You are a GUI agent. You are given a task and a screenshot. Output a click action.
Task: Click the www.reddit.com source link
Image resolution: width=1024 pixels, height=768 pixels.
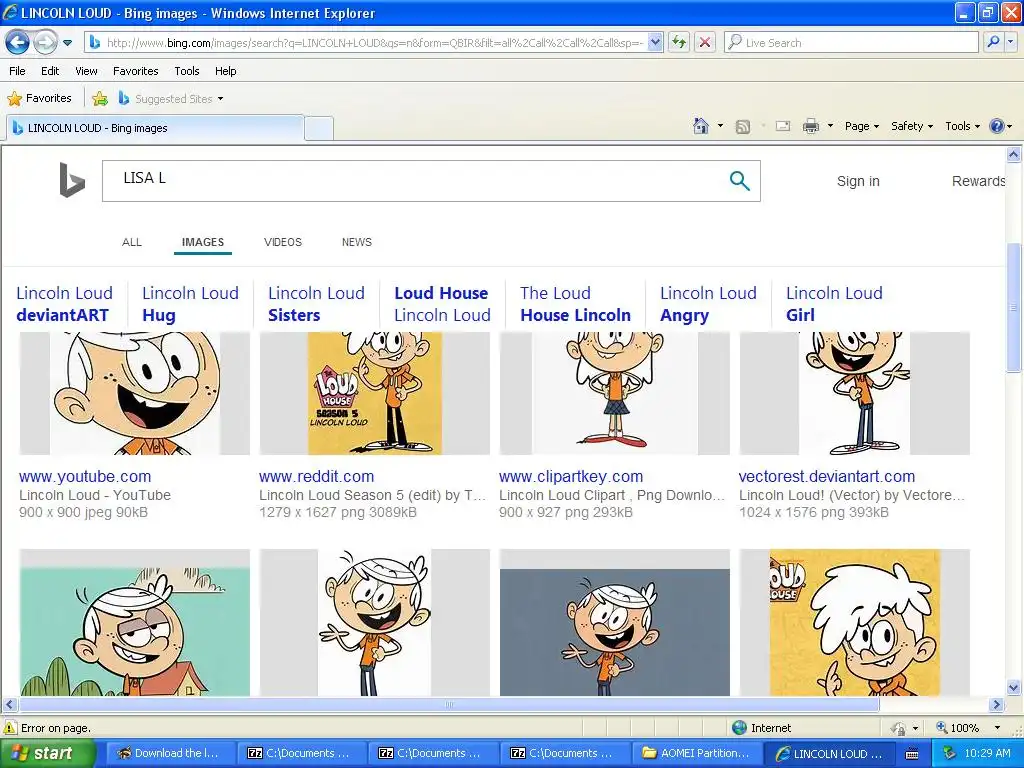[x=316, y=477]
